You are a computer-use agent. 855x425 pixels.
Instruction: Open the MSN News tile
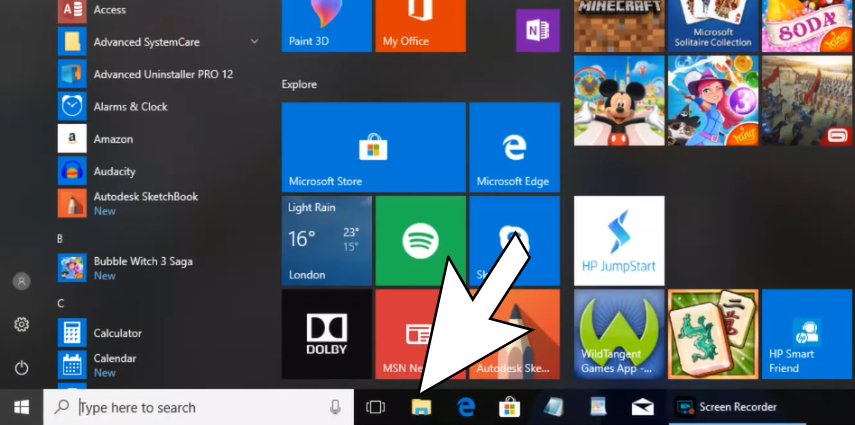pyautogui.click(x=420, y=334)
